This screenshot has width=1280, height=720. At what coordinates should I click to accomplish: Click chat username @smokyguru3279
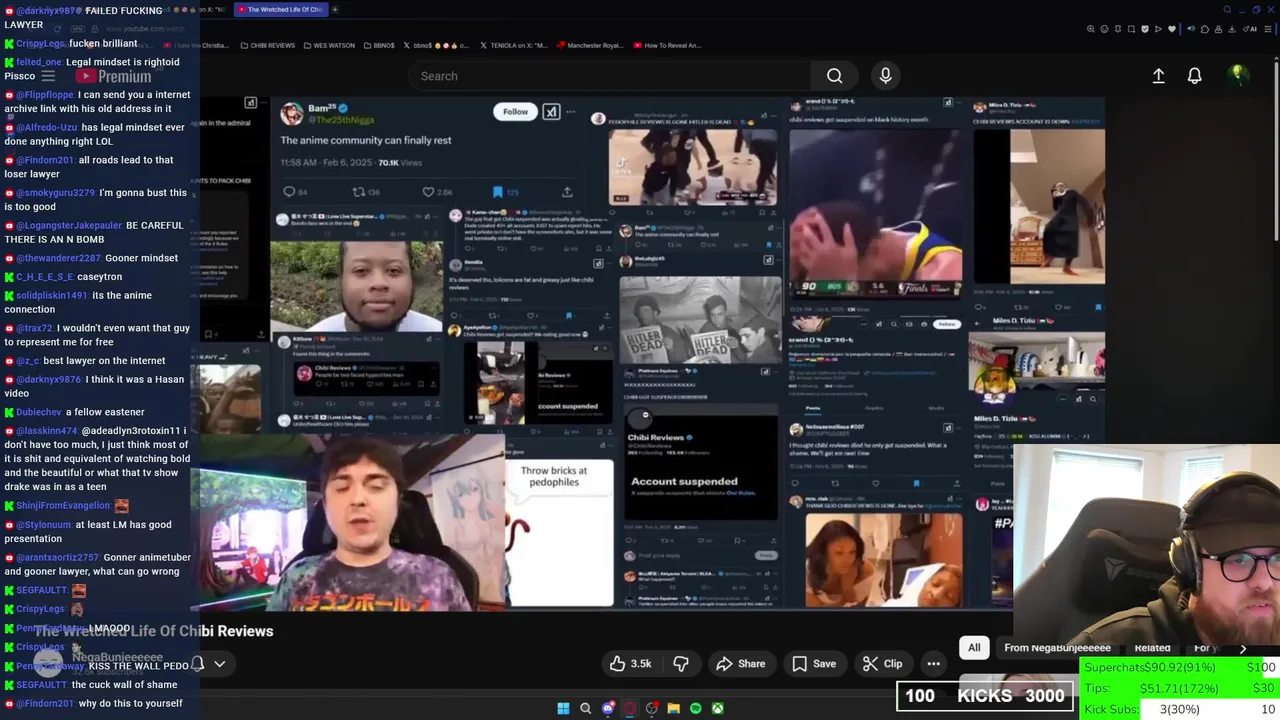[55, 193]
